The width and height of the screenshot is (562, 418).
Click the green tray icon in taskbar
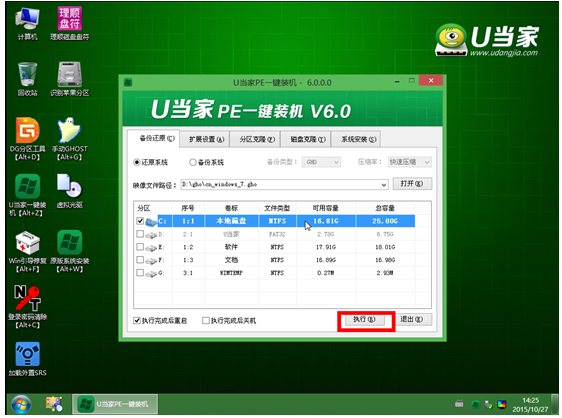[475, 405]
